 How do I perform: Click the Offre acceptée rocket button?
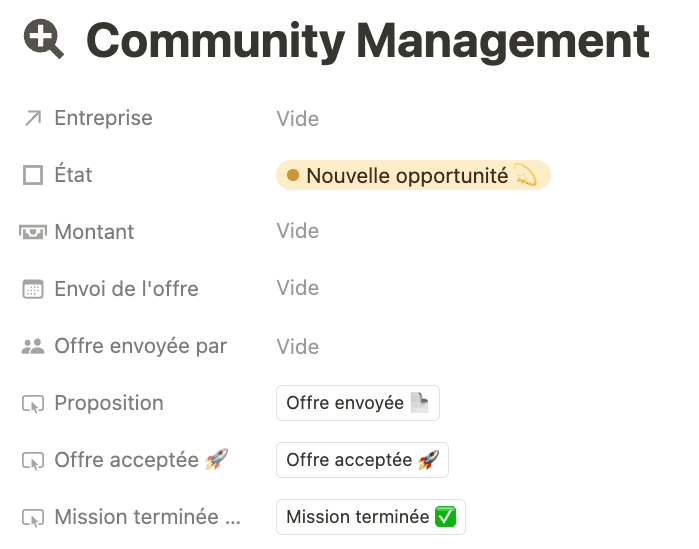pos(362,460)
